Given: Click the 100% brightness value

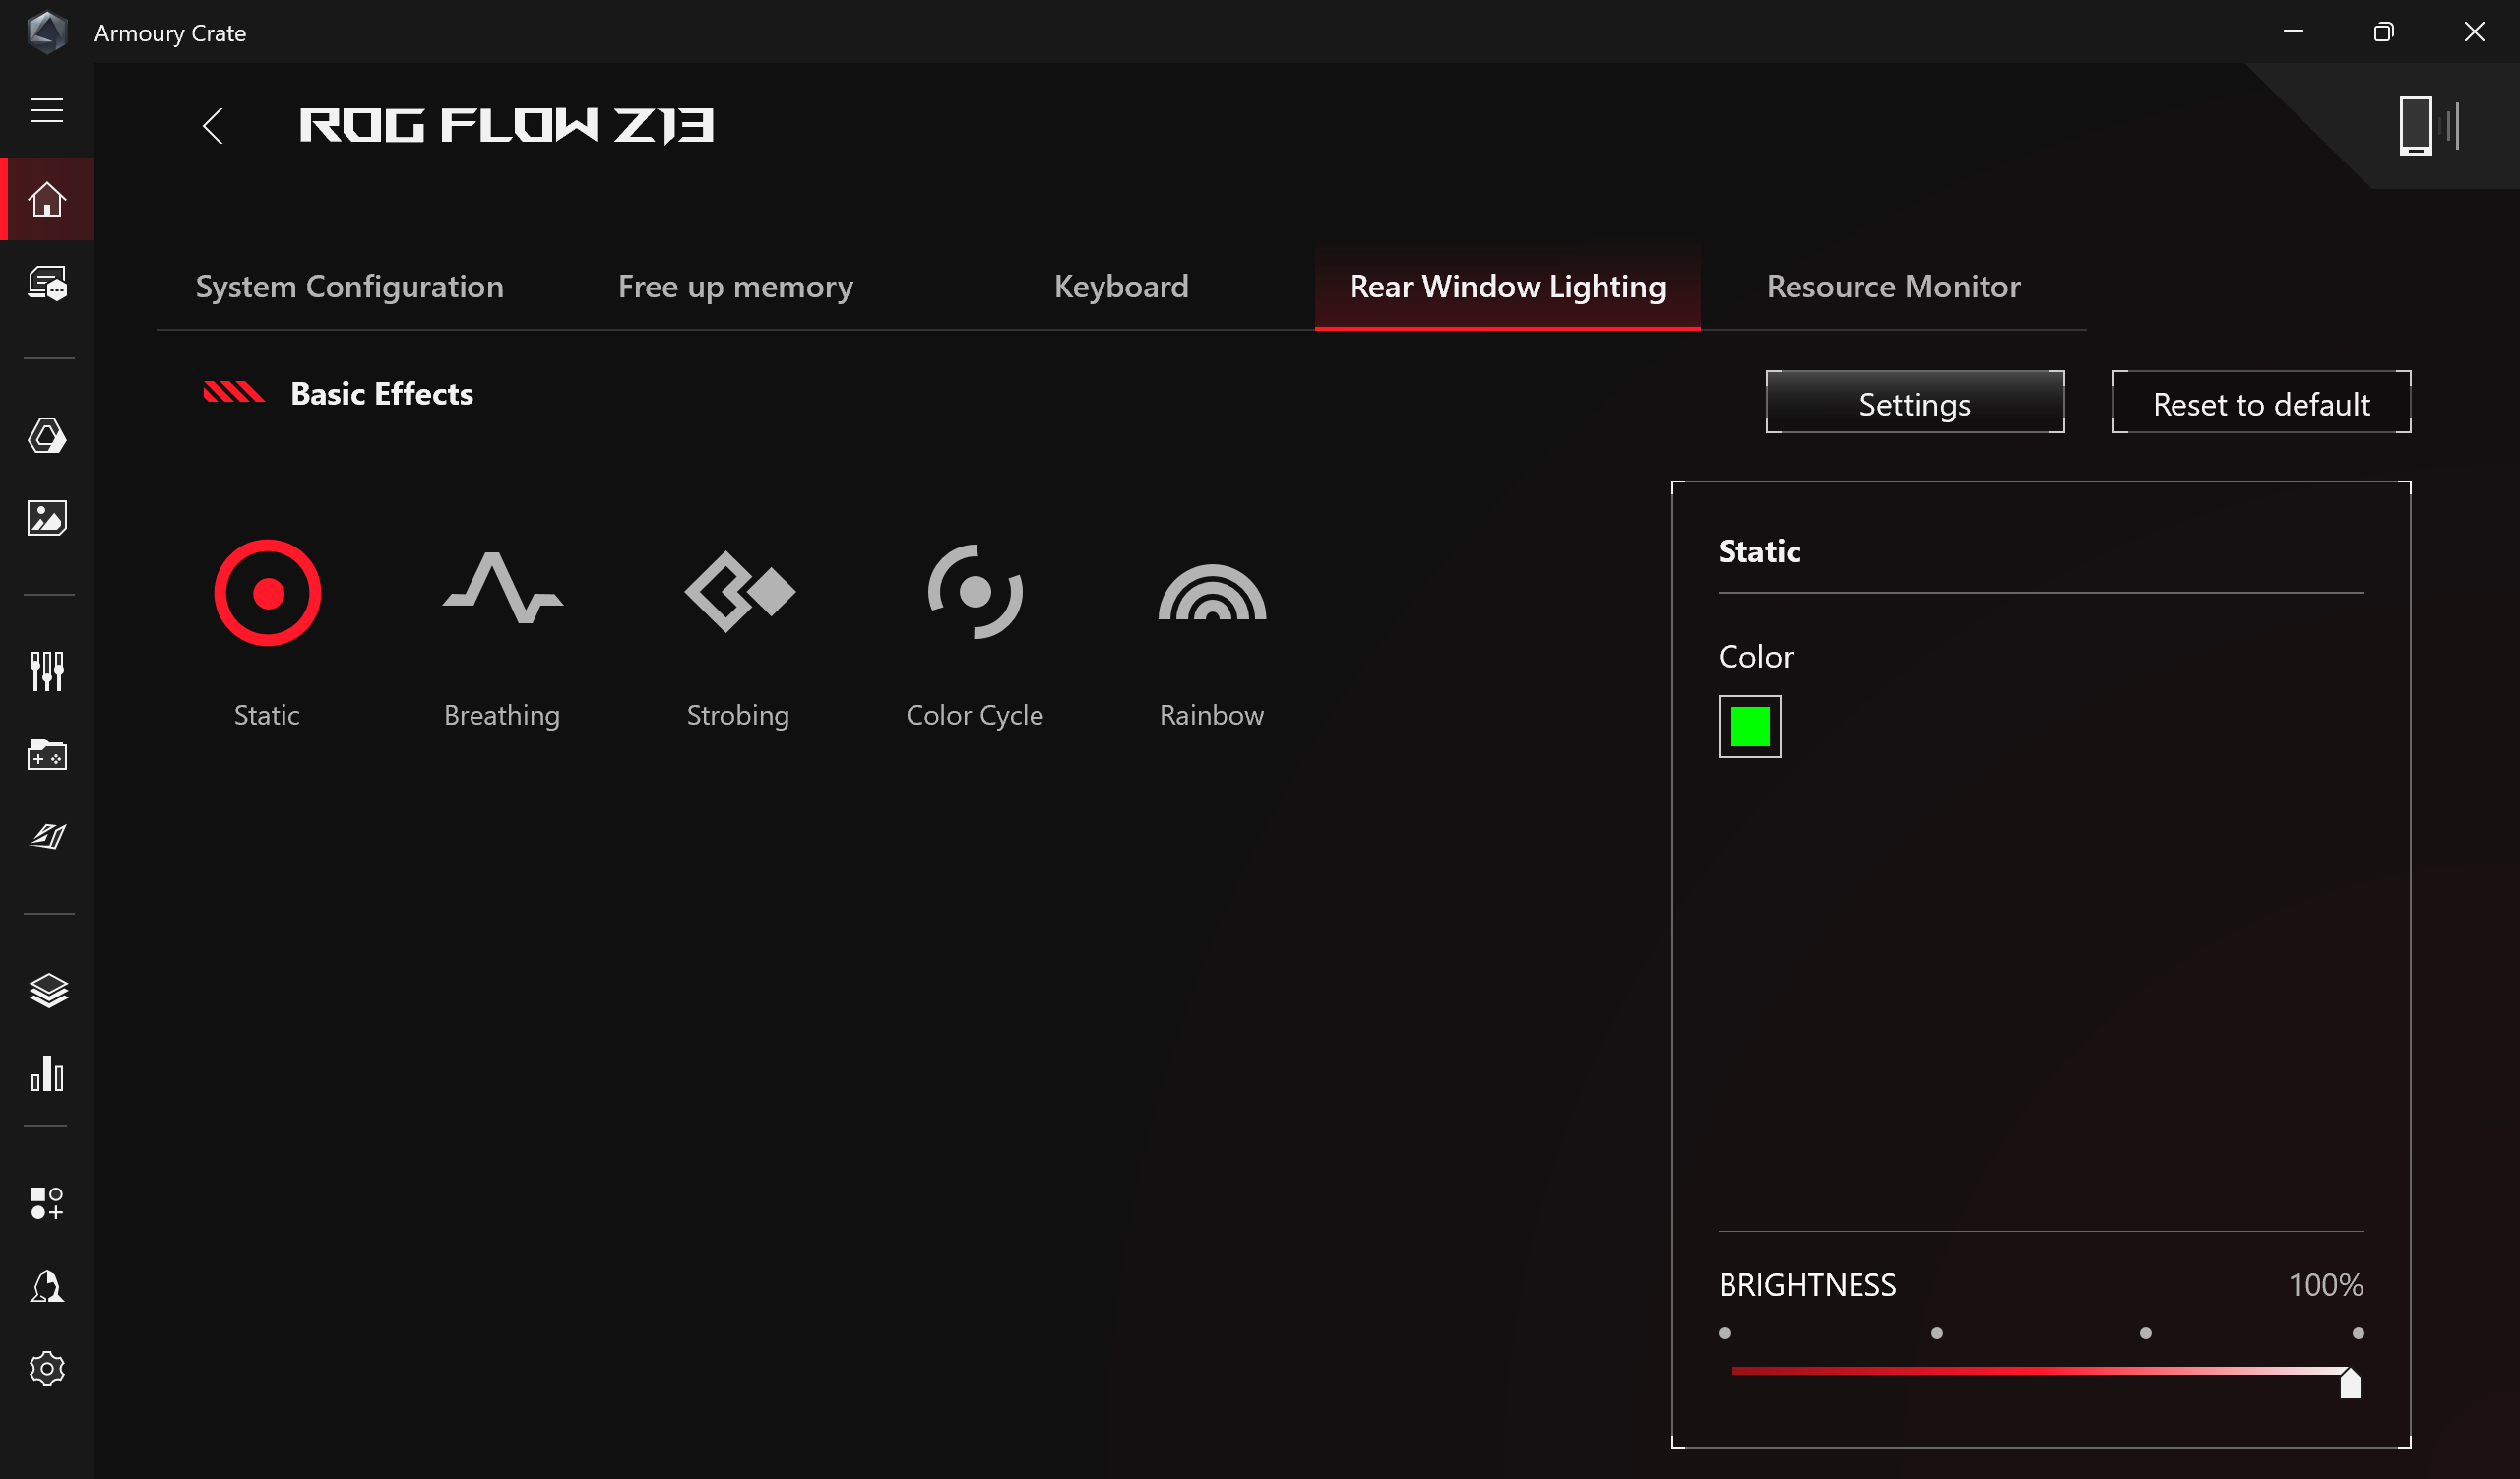Looking at the screenshot, I should click(x=2326, y=1285).
